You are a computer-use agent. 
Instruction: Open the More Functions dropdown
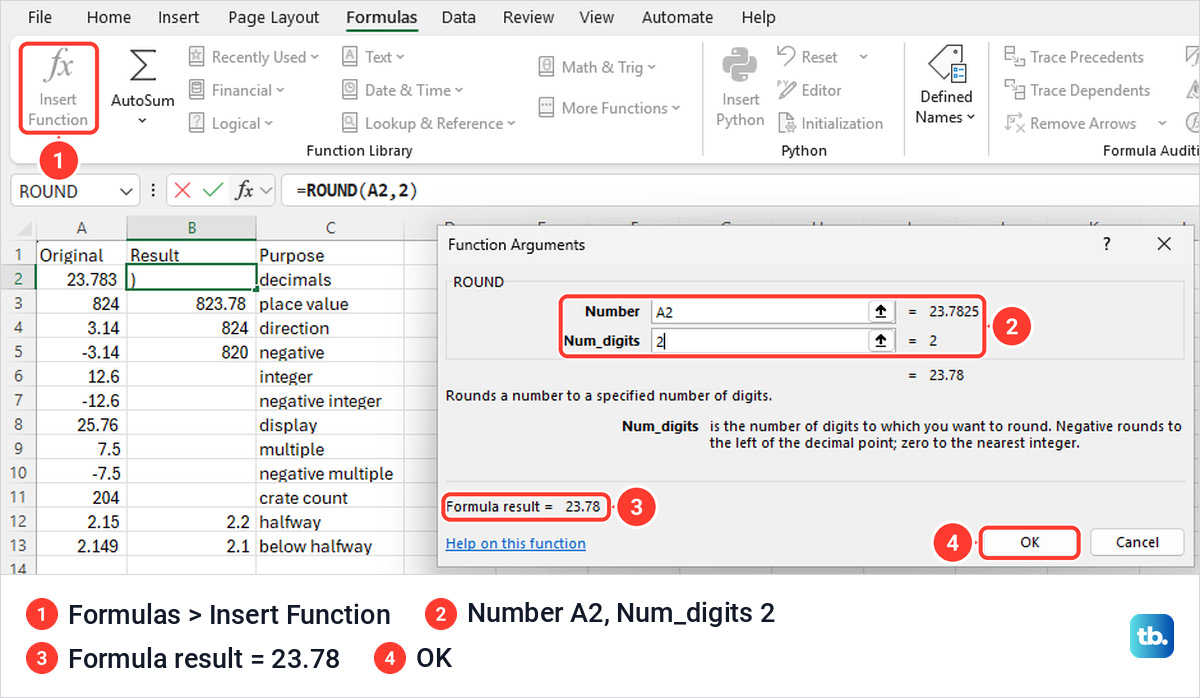tap(609, 107)
